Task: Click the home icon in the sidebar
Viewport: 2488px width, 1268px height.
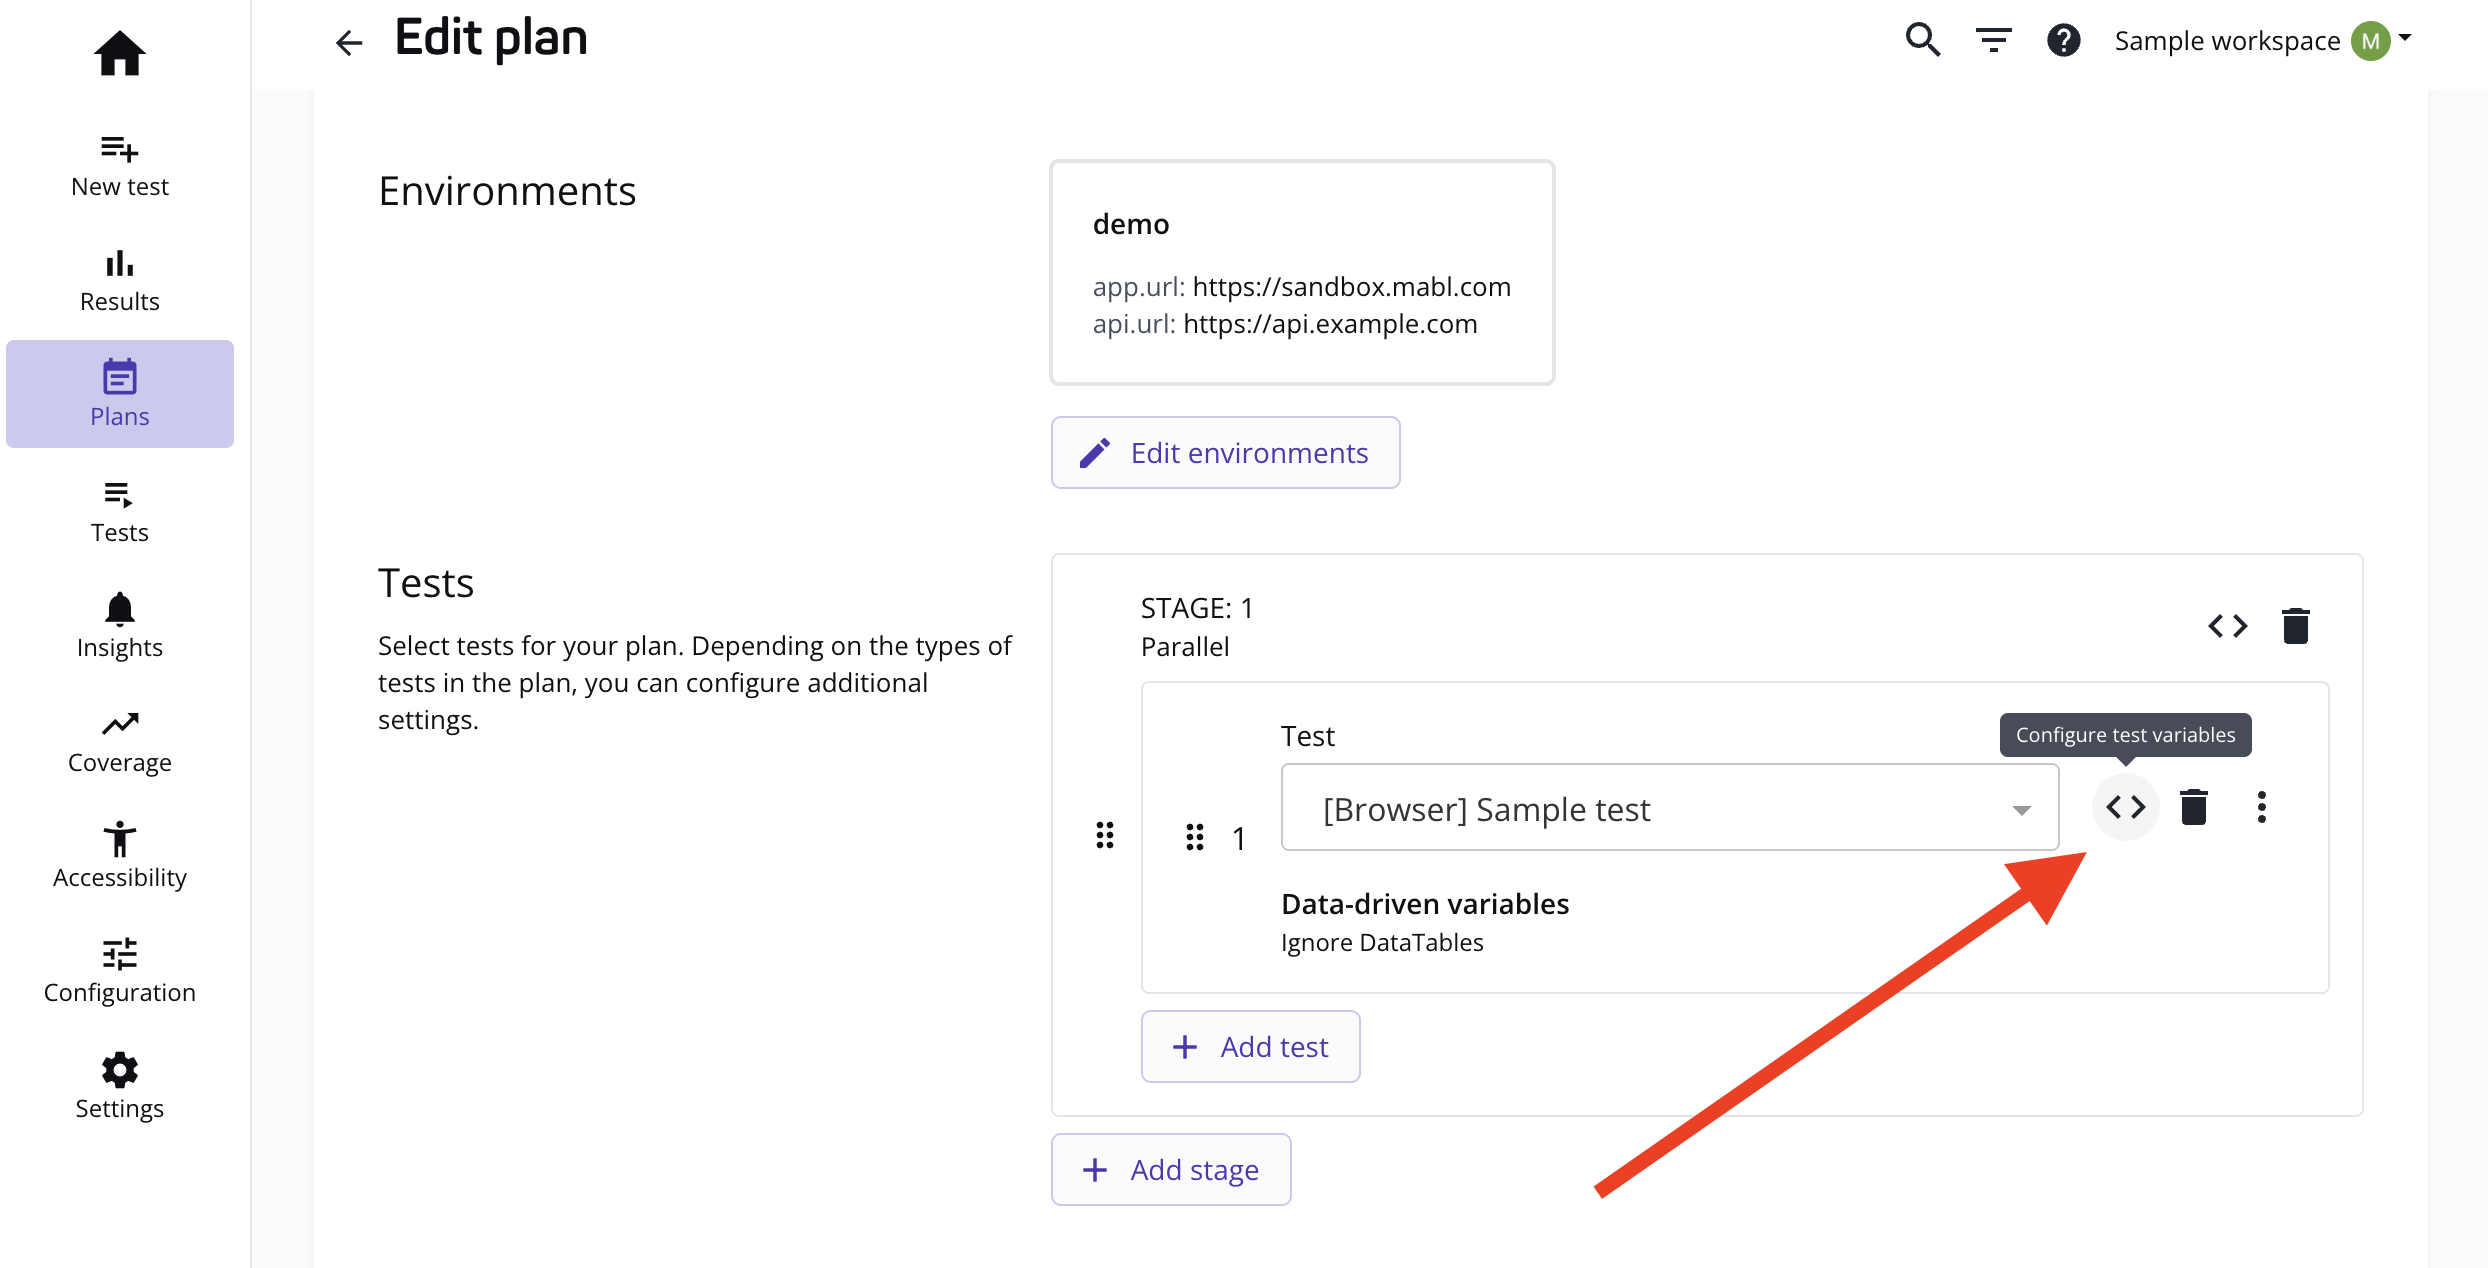Action: click(x=119, y=53)
